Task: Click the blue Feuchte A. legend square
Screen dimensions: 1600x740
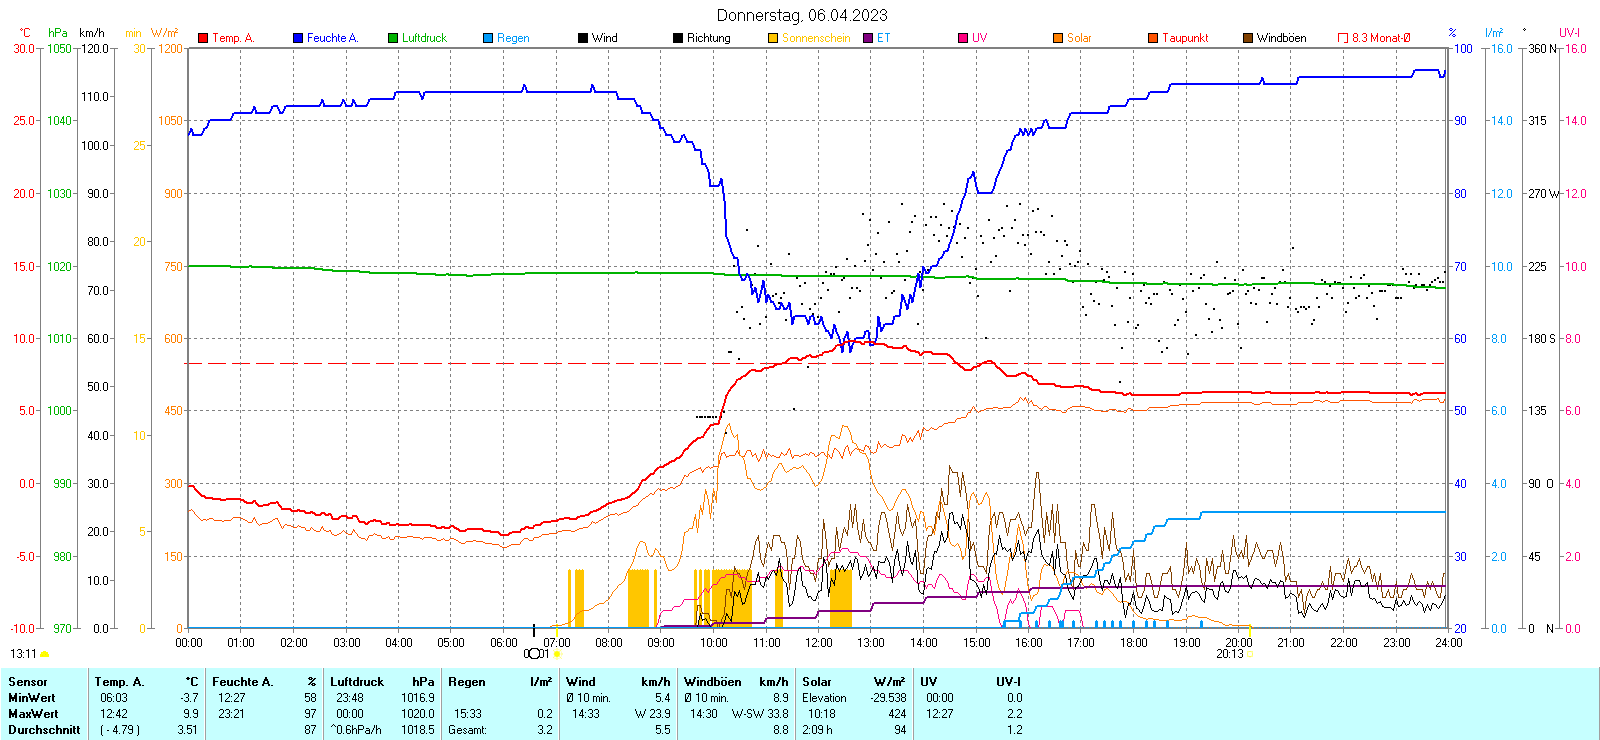Action: pyautogui.click(x=298, y=38)
